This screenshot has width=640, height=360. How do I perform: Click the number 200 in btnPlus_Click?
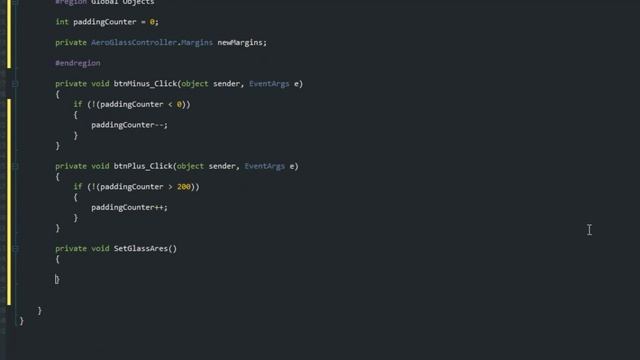184,187
